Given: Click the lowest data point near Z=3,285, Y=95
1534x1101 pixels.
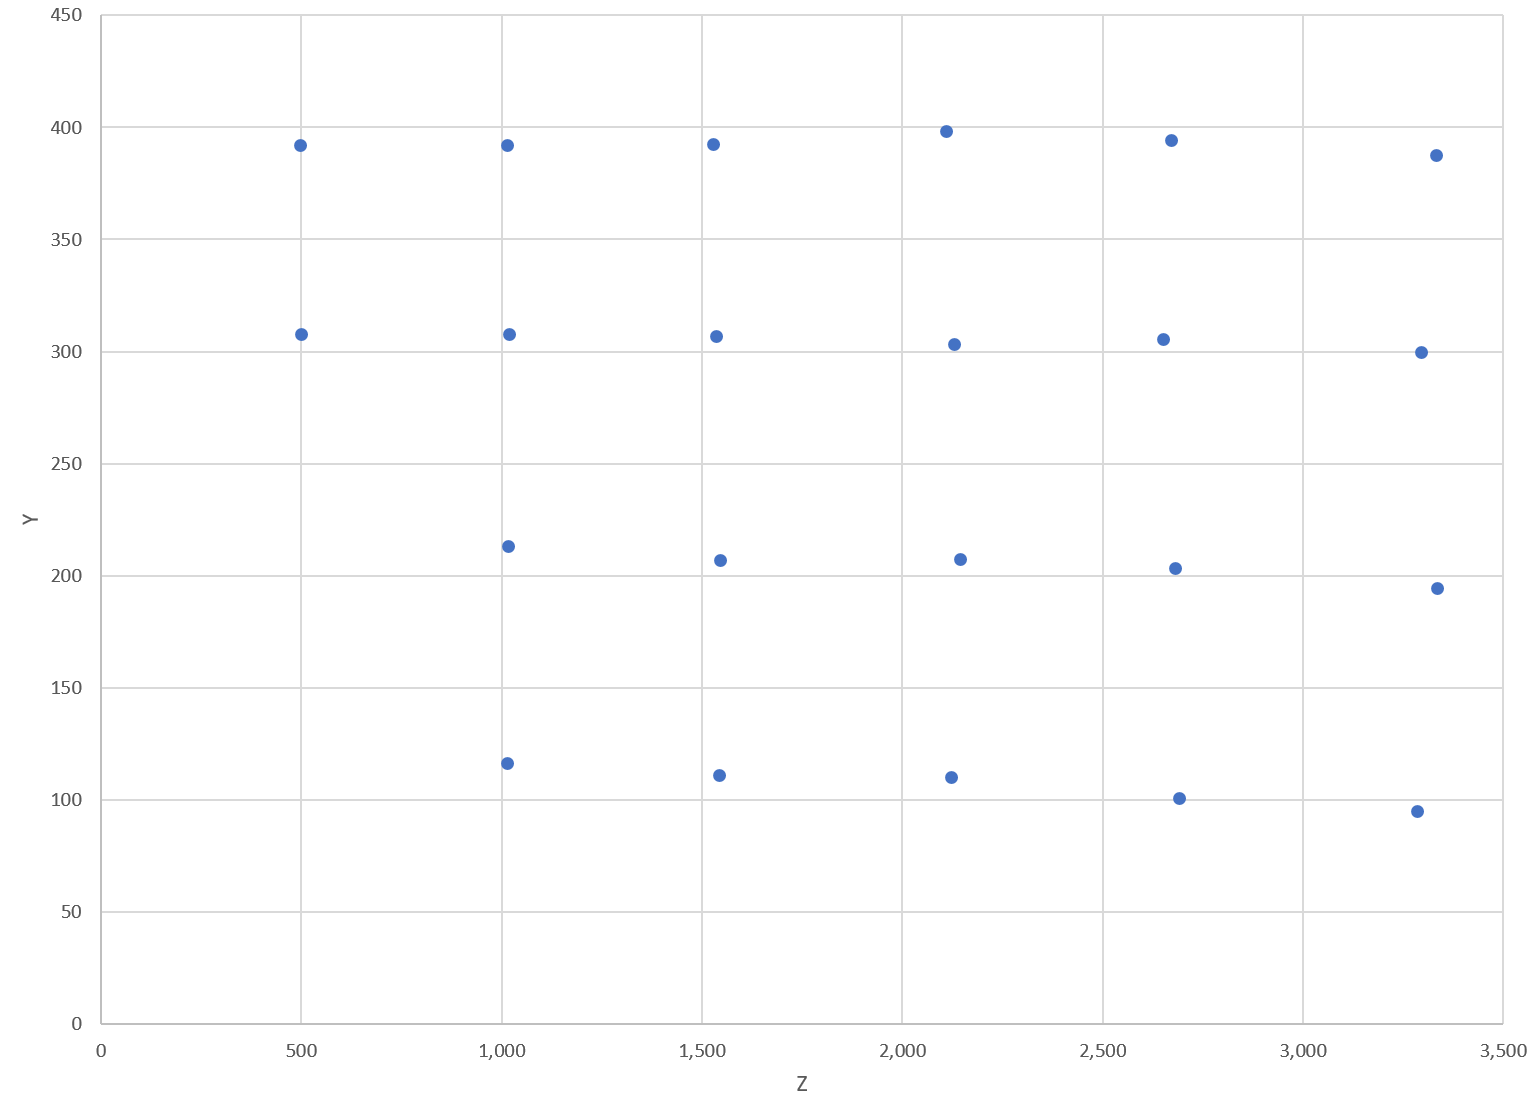Looking at the screenshot, I should pos(1417,812).
